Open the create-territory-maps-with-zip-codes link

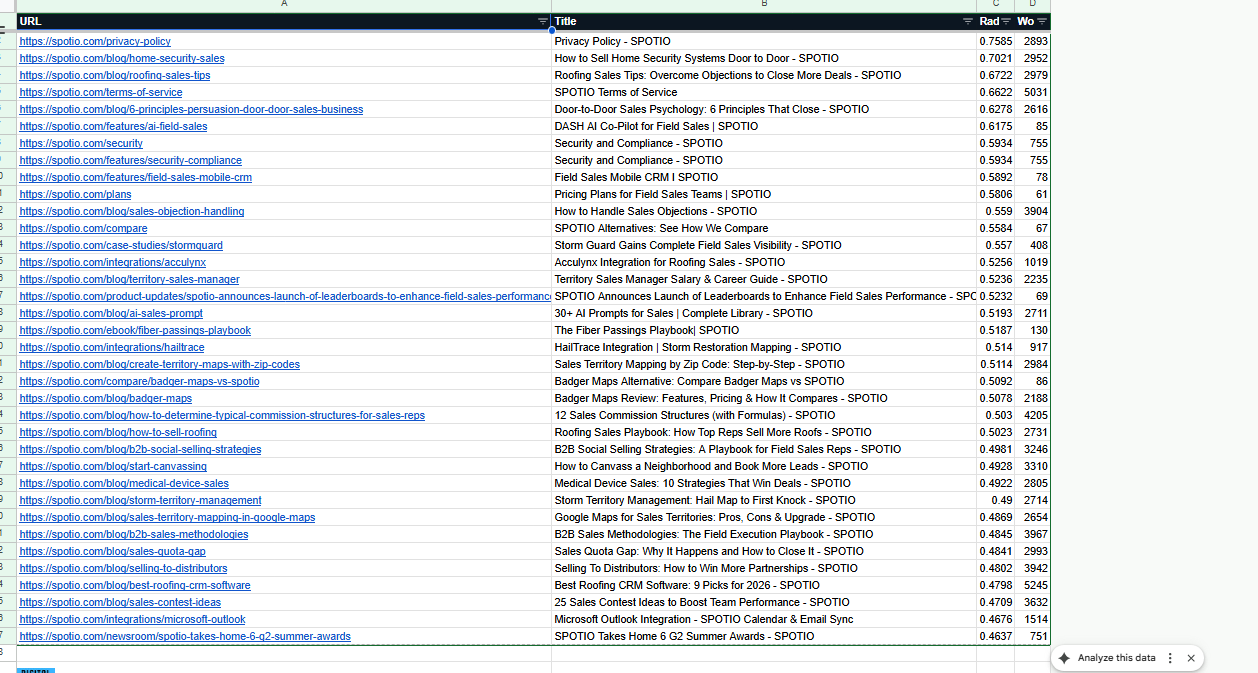click(x=159, y=364)
